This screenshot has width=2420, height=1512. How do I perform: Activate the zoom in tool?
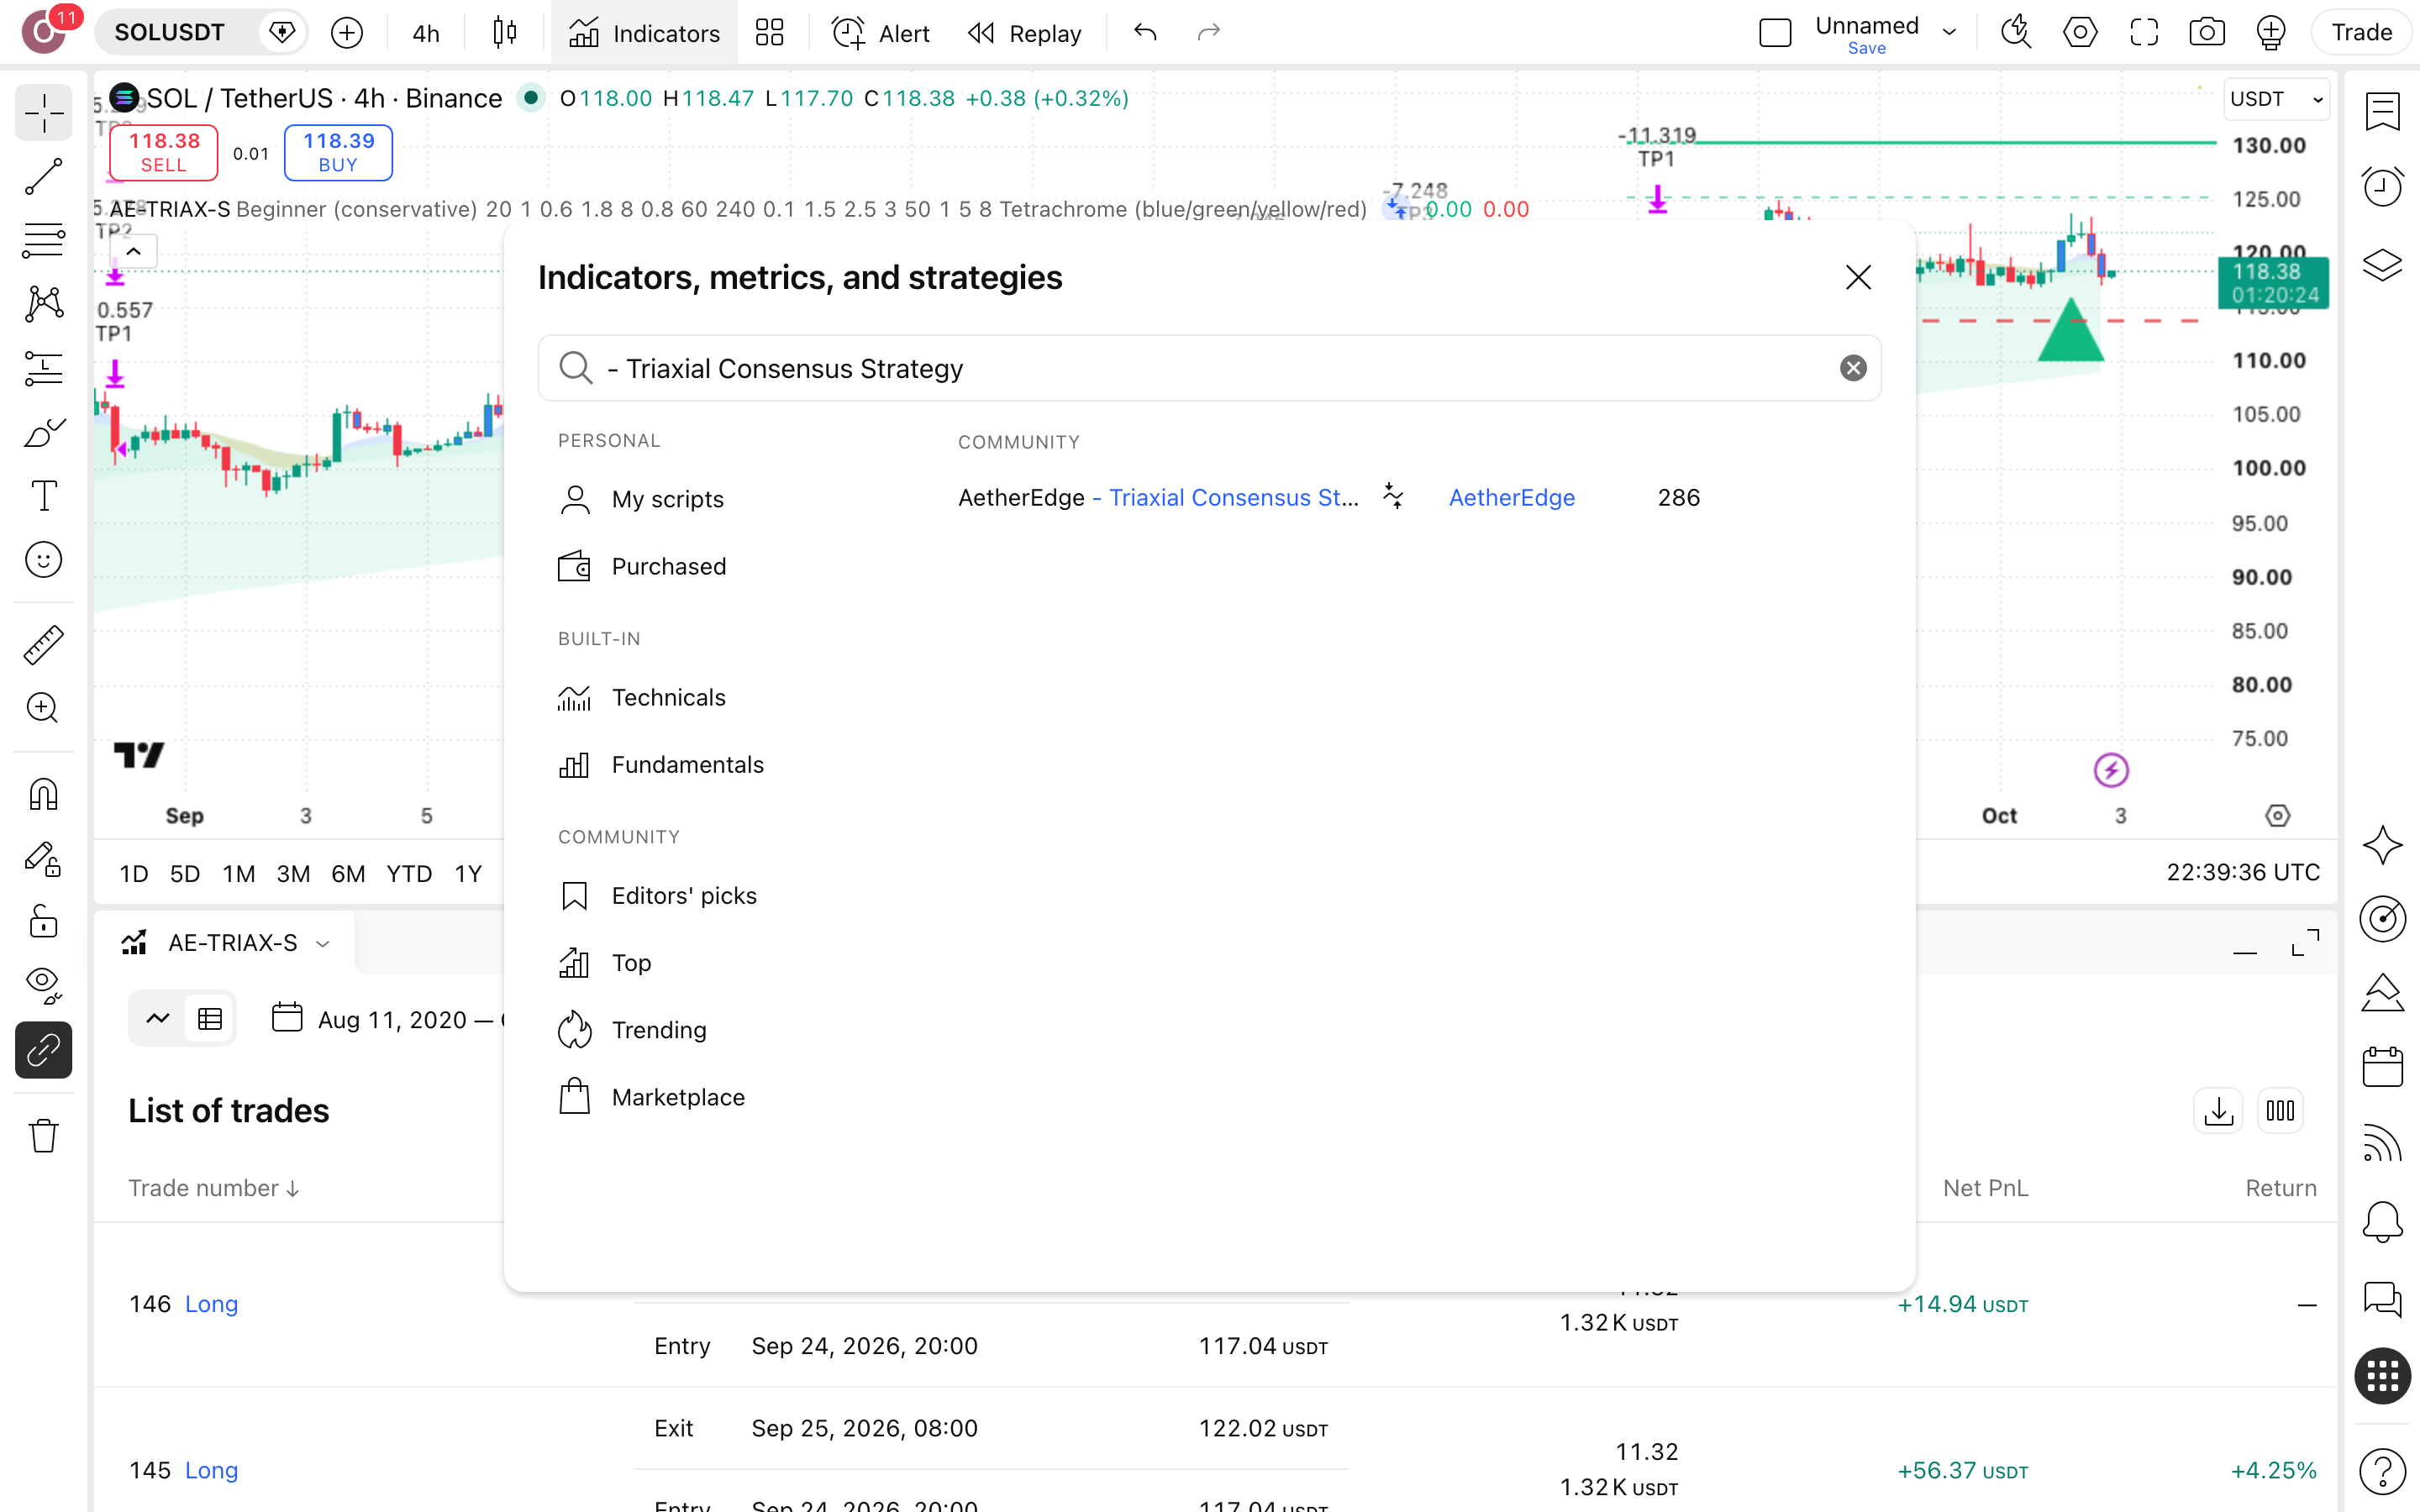(x=43, y=708)
